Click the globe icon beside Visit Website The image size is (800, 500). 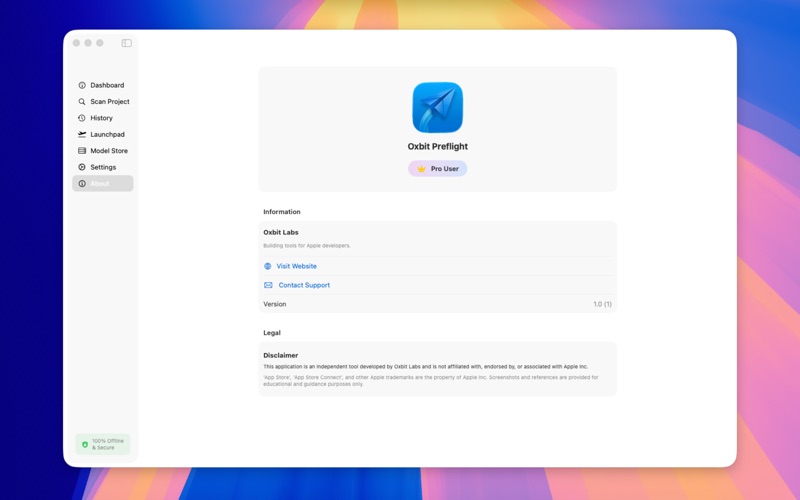coord(268,266)
